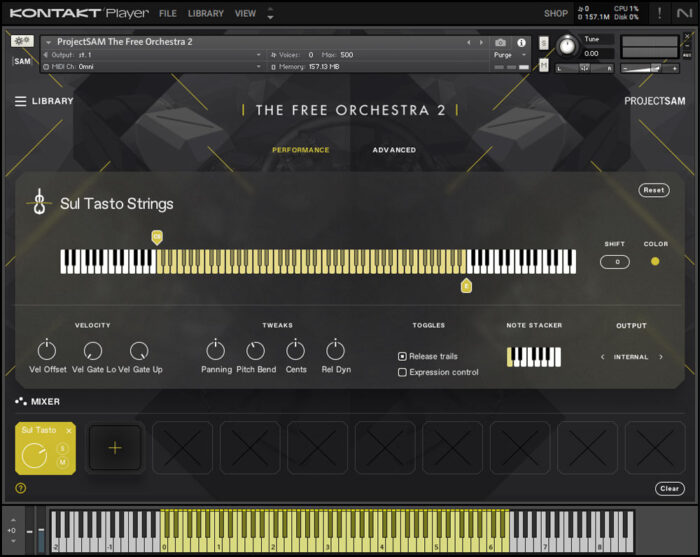
Task: Click the Kontakt view size arrows
Action: (270, 13)
